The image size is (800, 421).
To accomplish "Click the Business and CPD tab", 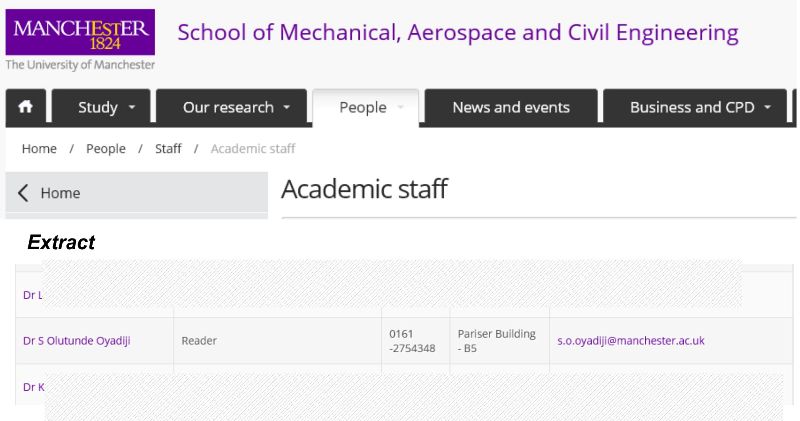I will pyautogui.click(x=695, y=107).
